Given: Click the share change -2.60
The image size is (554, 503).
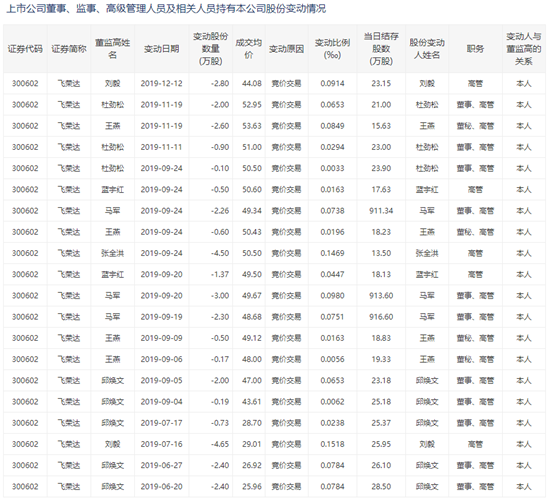Looking at the screenshot, I should point(220,126).
